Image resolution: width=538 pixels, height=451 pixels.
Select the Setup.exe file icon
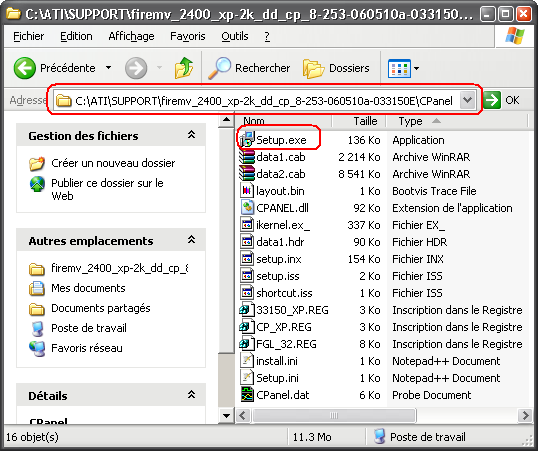pyautogui.click(x=247, y=139)
